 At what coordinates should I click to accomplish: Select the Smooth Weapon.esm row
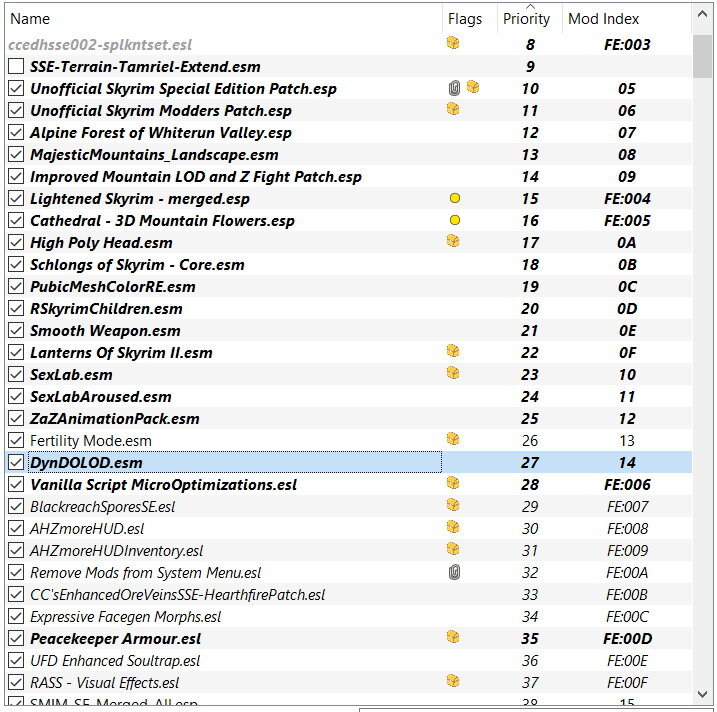tap(349, 331)
